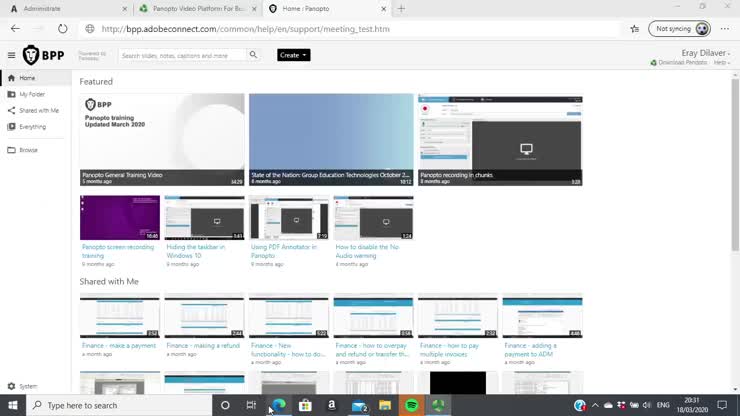The width and height of the screenshot is (740, 416).
Task: Open My Folder in the sidebar
Action: pyautogui.click(x=31, y=94)
